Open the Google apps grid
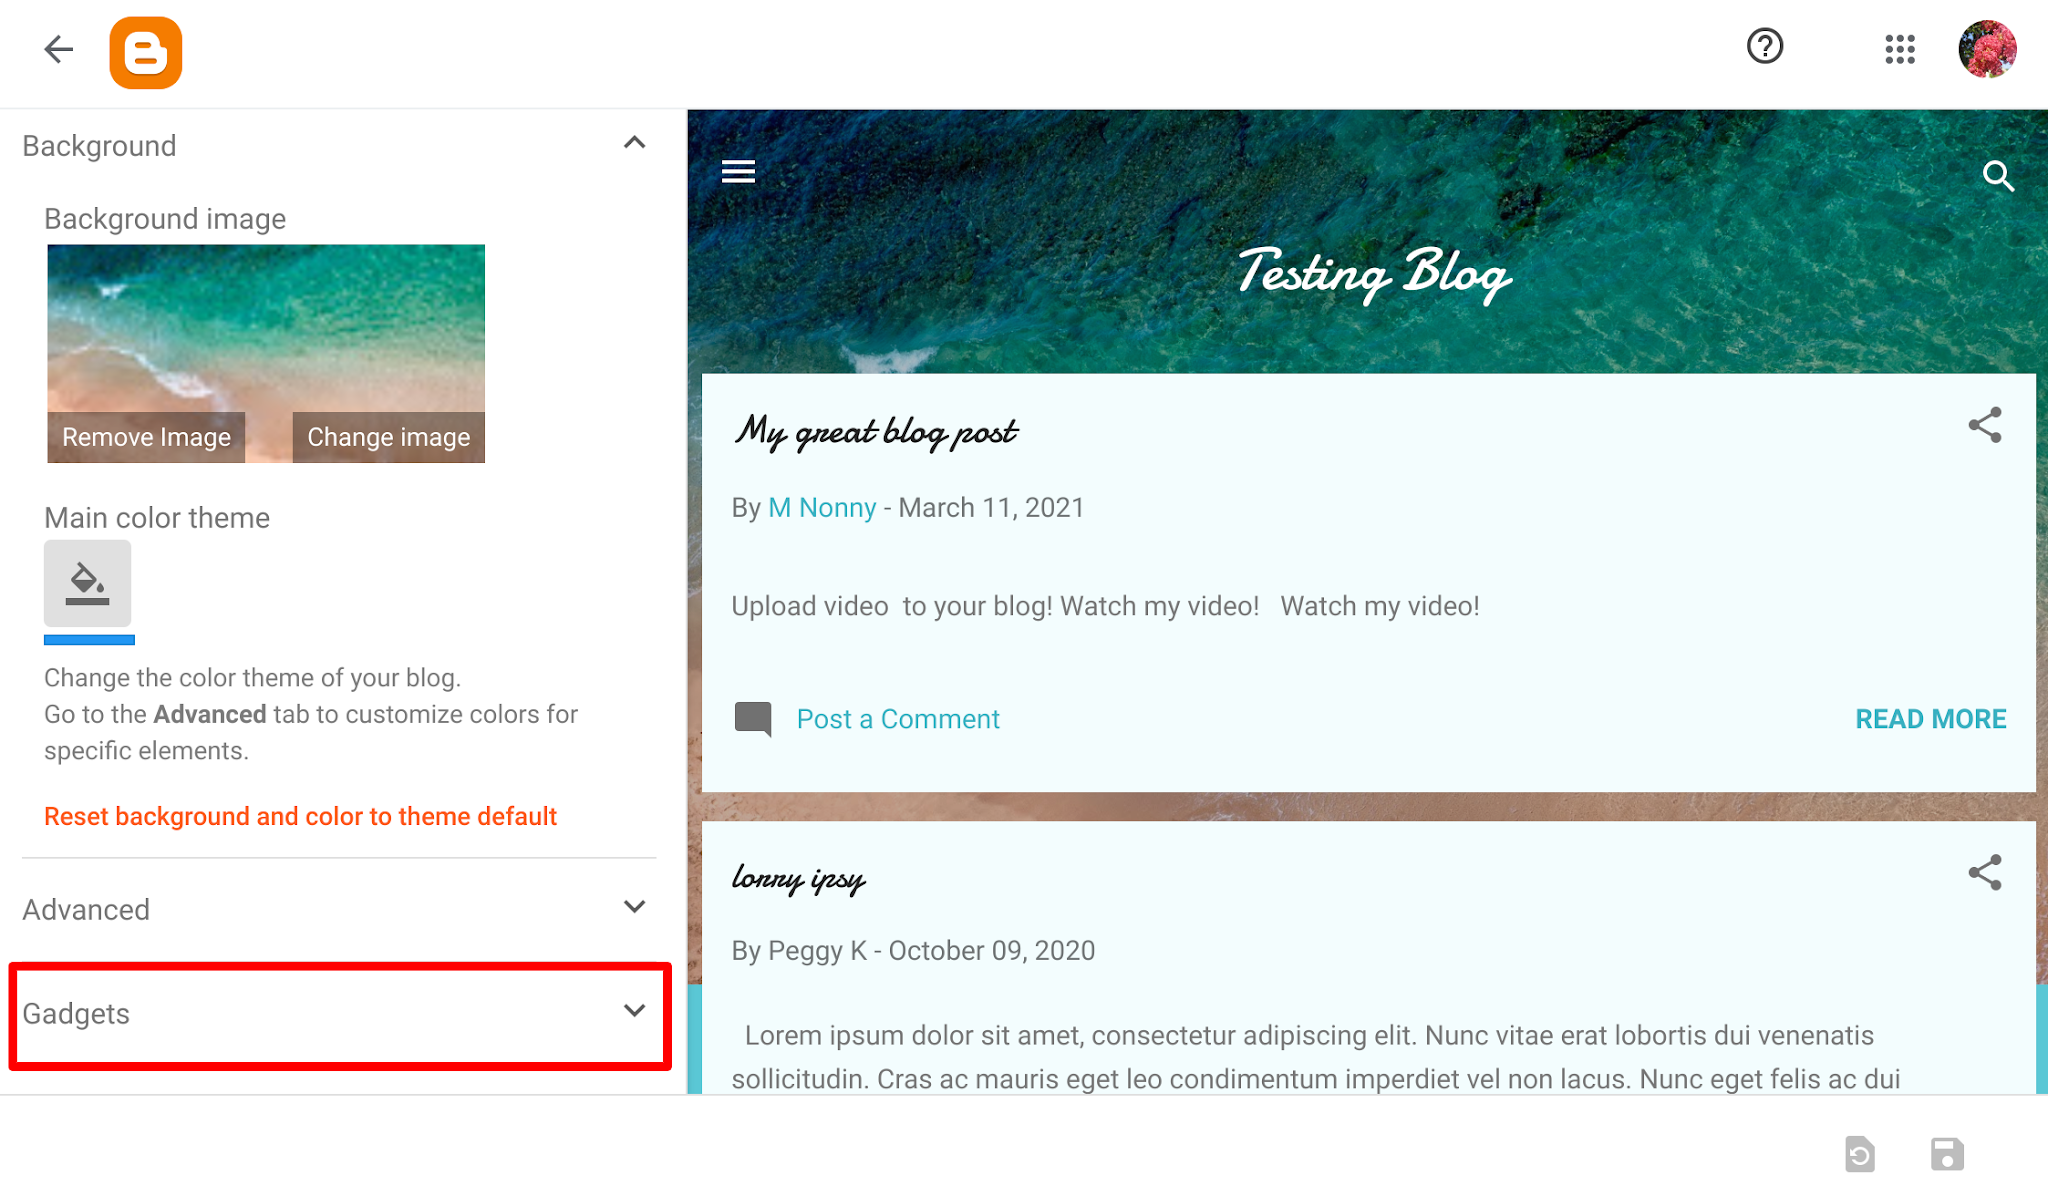Screen dimensions: 2048x1196 (x=1899, y=48)
